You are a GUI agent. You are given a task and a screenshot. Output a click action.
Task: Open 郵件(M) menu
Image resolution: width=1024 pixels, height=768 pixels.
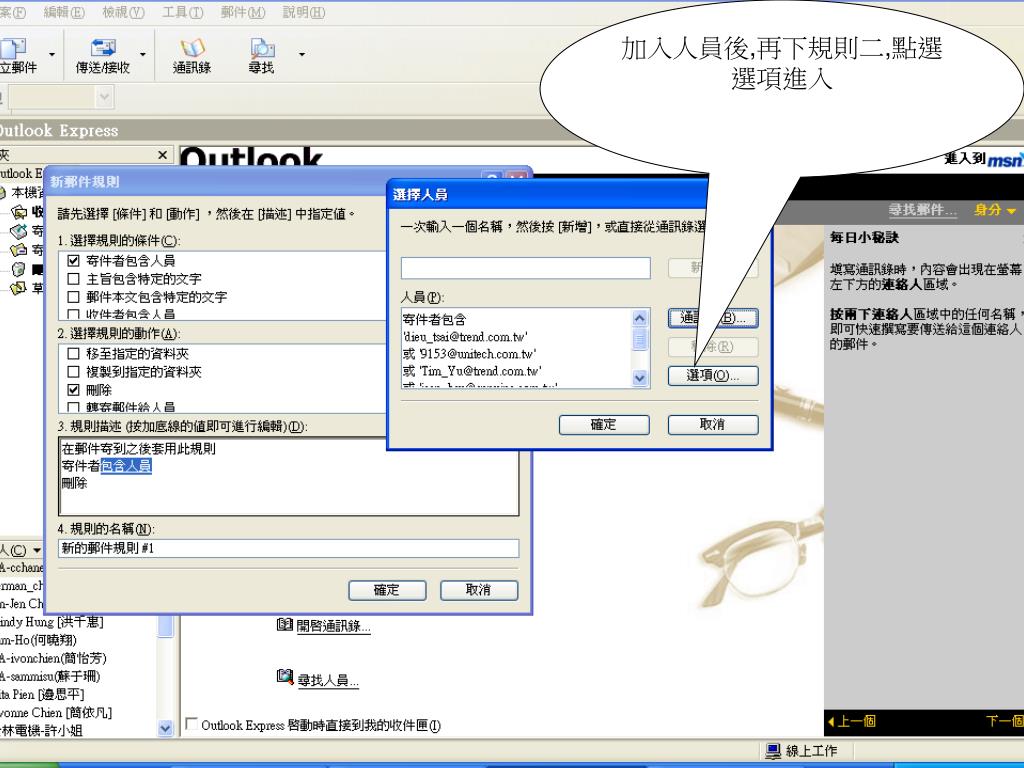click(x=243, y=12)
